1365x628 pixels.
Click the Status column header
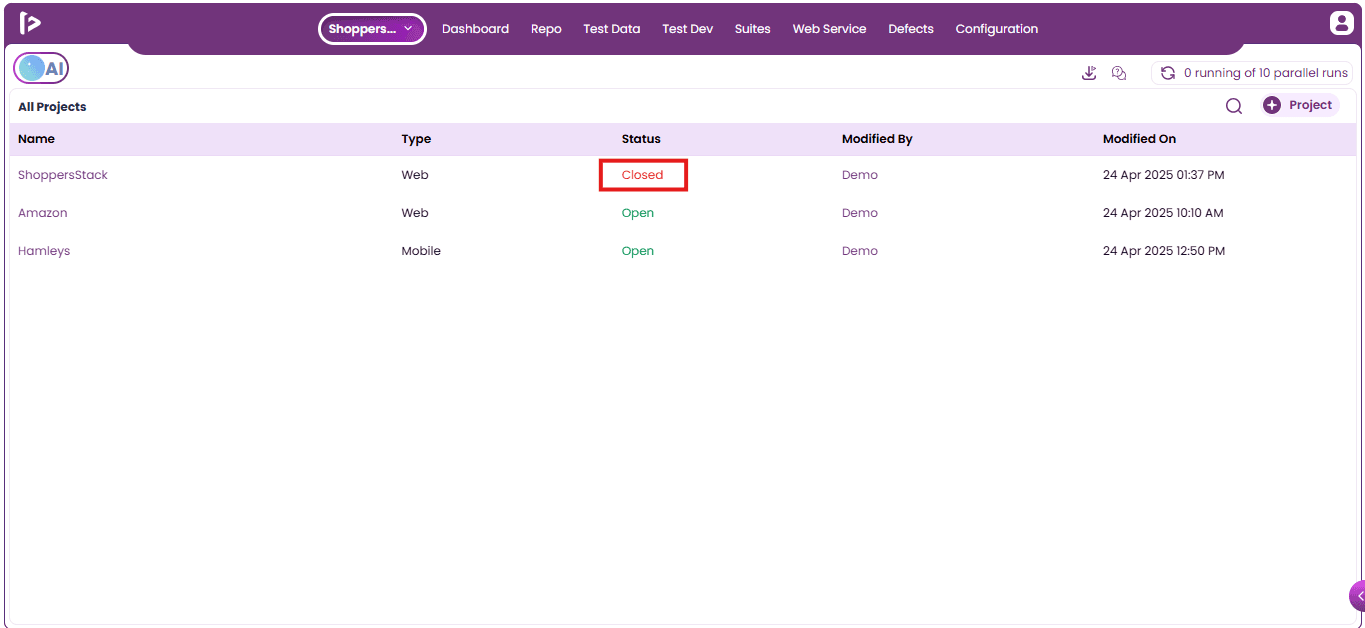coord(641,139)
